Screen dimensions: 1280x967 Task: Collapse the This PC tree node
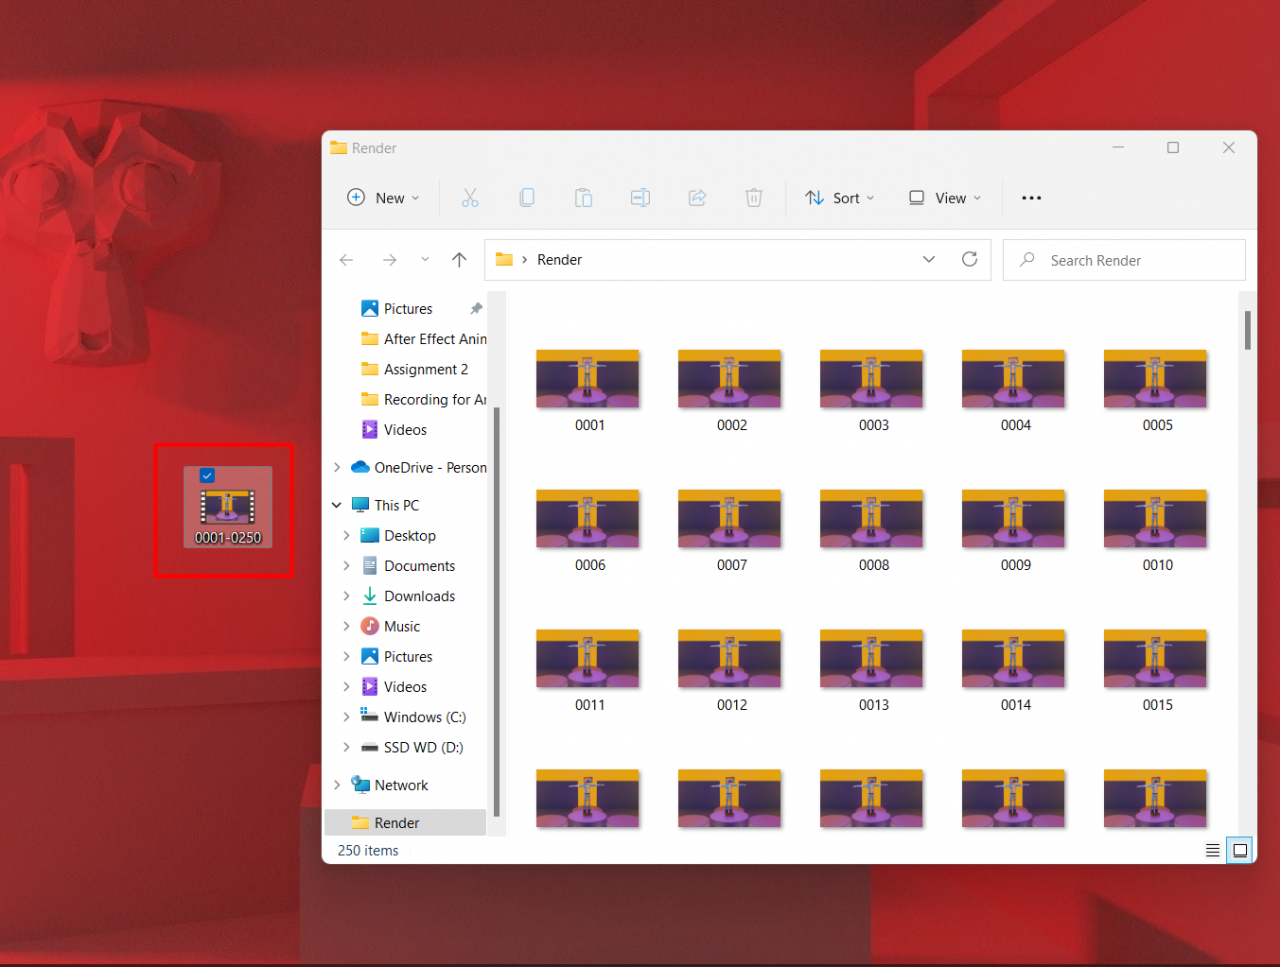tap(337, 506)
